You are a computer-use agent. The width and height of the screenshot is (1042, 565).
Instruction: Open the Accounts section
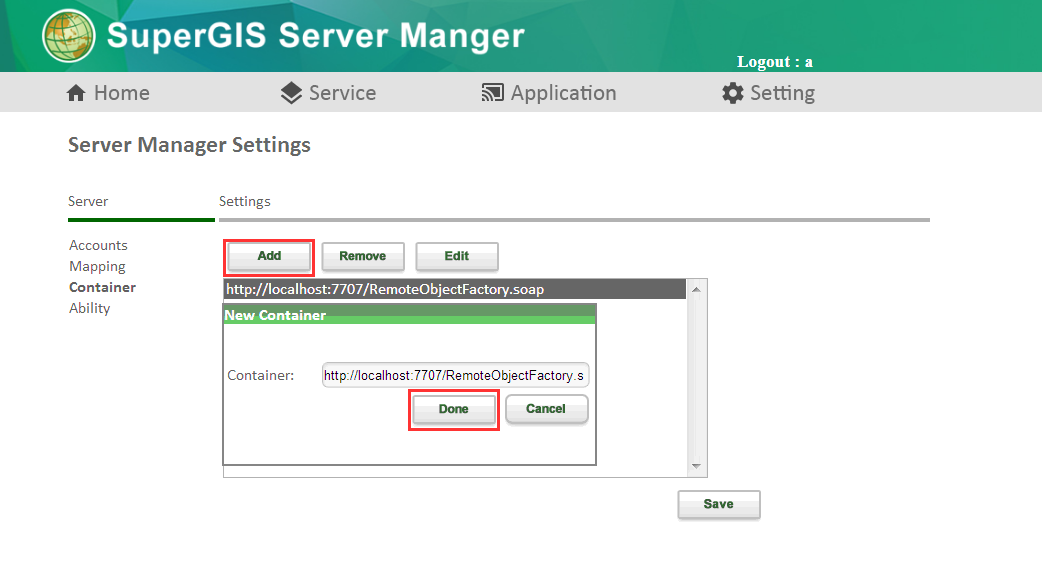(98, 245)
